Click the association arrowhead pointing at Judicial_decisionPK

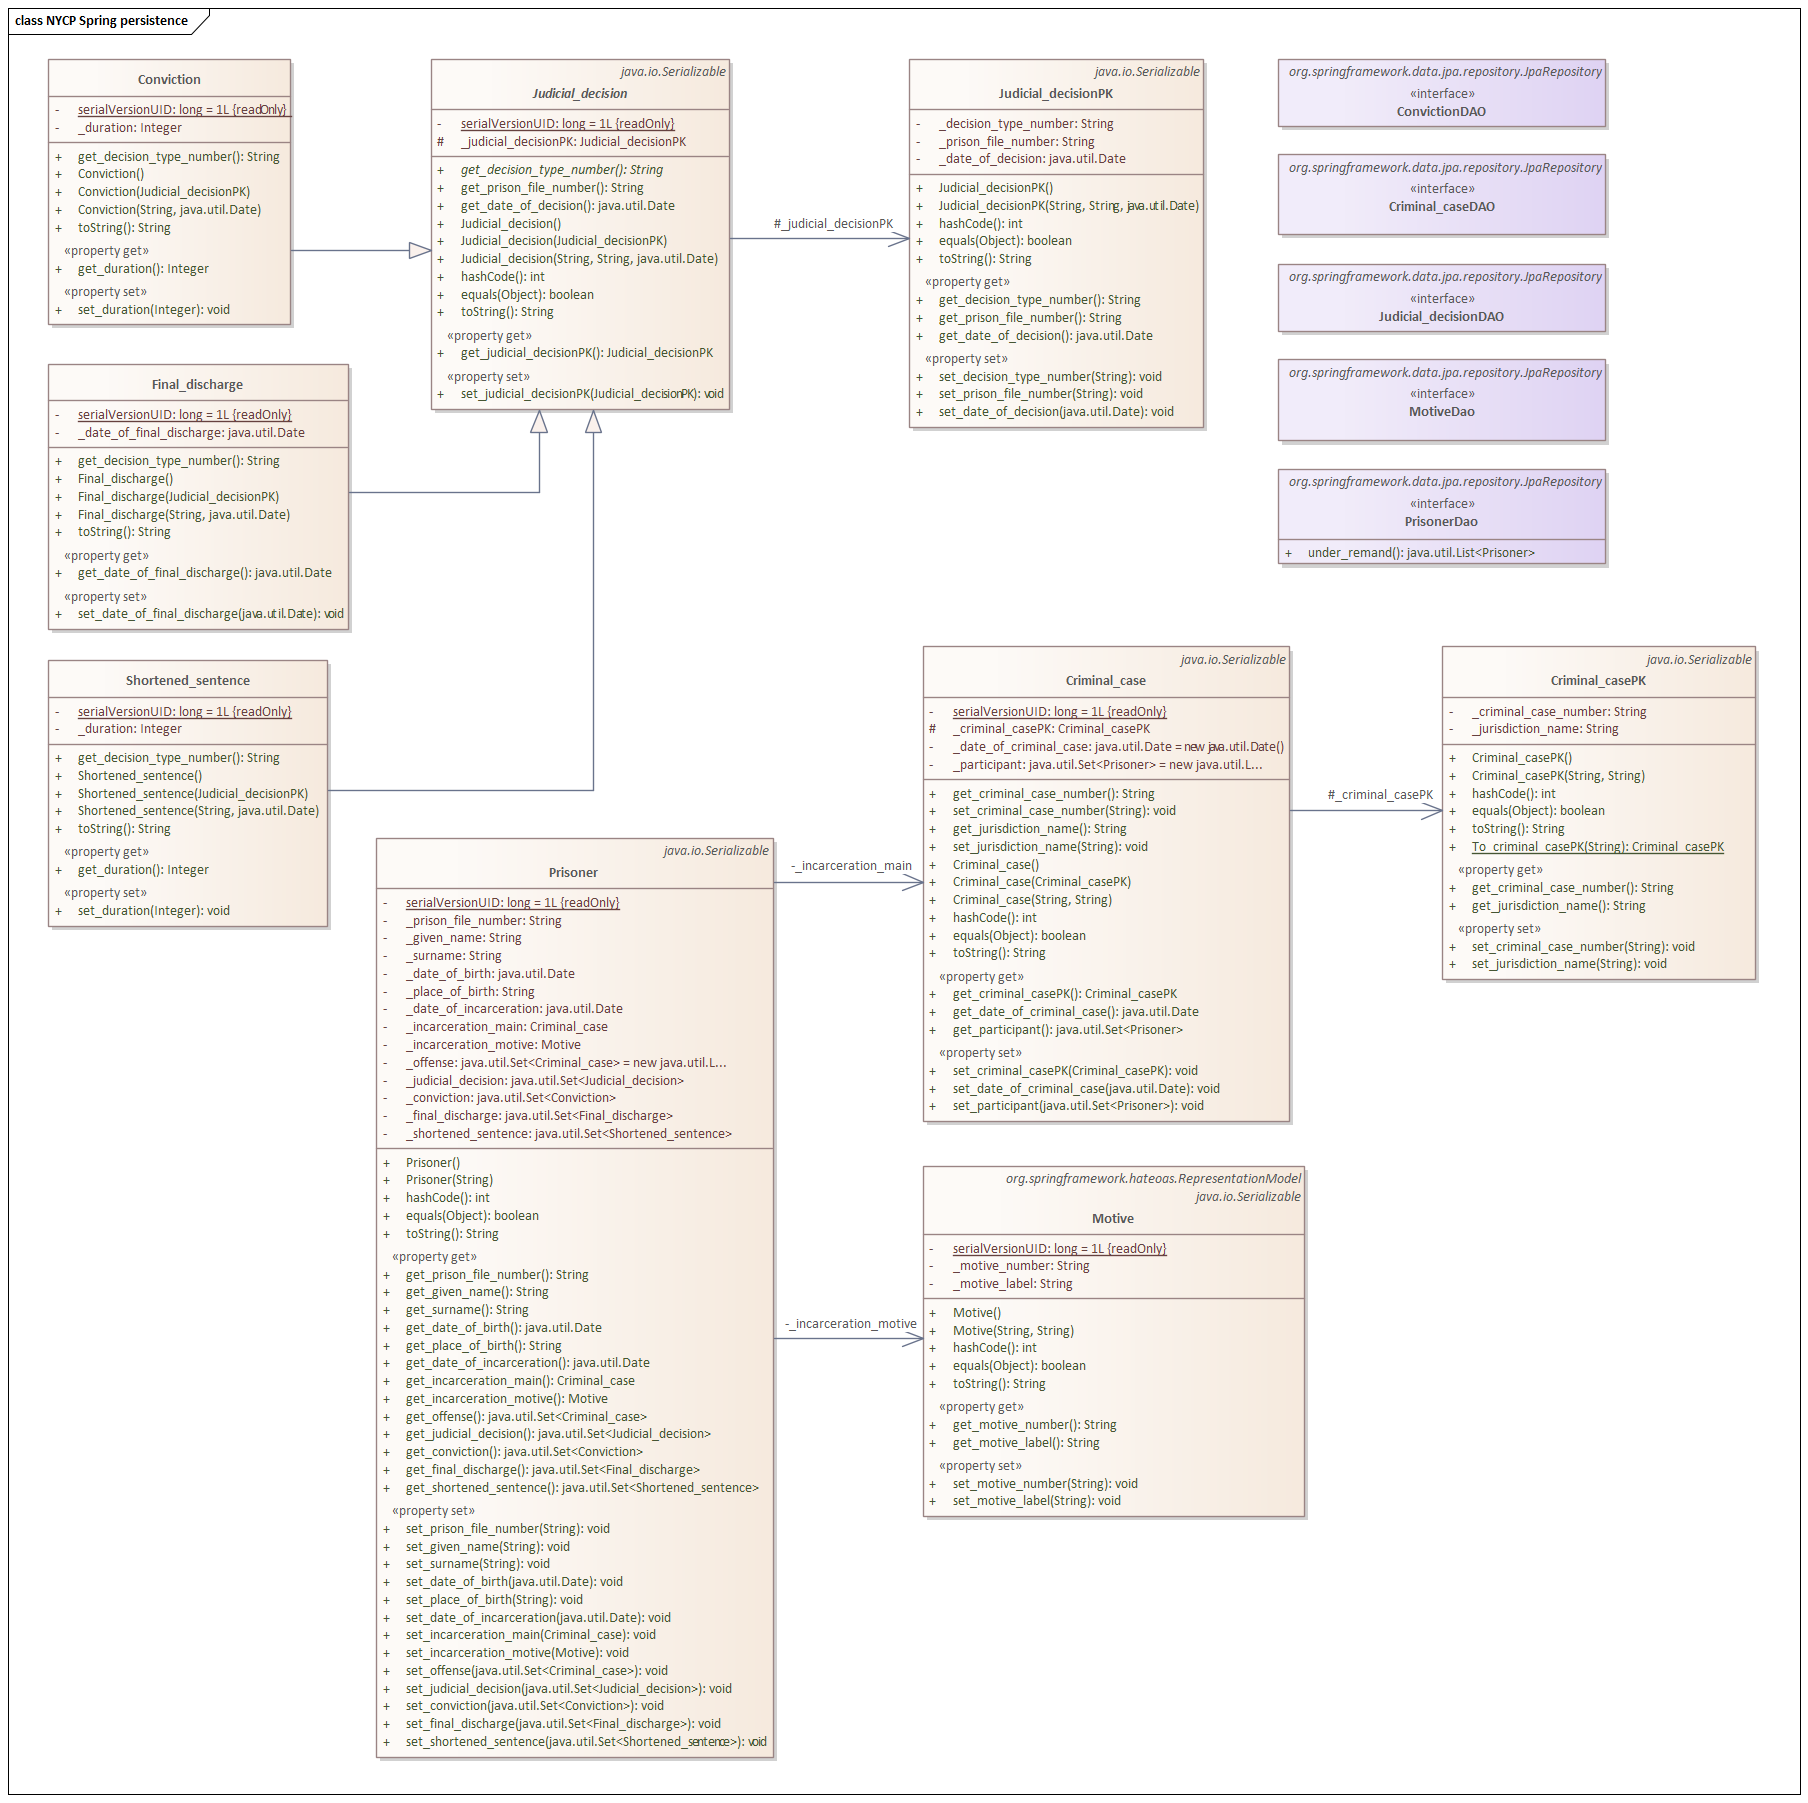pyautogui.click(x=899, y=239)
